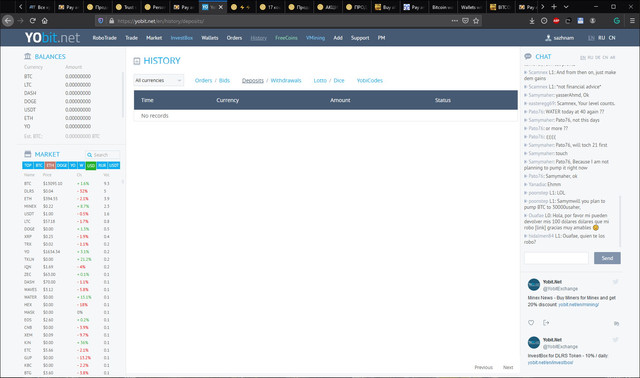Go to Previous page of history
The width and height of the screenshot is (640, 378).
(484, 367)
